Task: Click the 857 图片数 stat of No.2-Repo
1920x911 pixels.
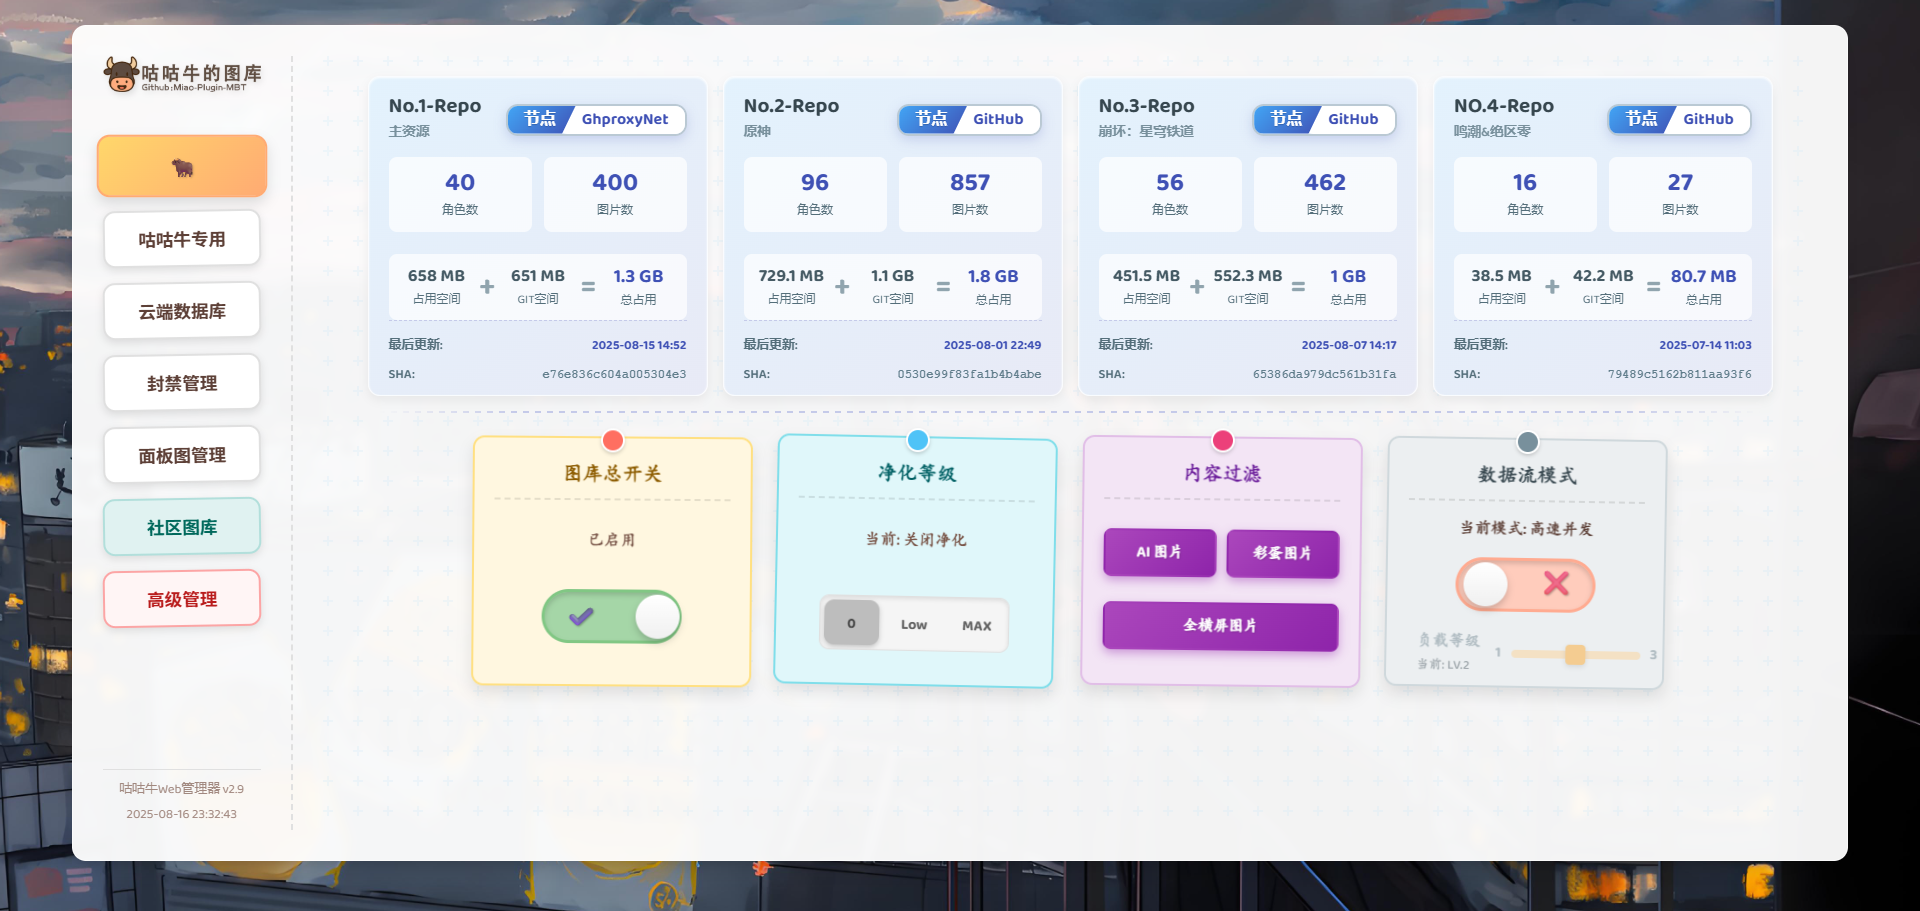Action: point(970,194)
